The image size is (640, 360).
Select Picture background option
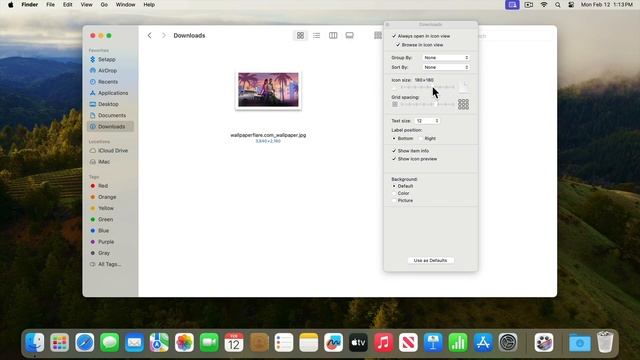click(394, 201)
